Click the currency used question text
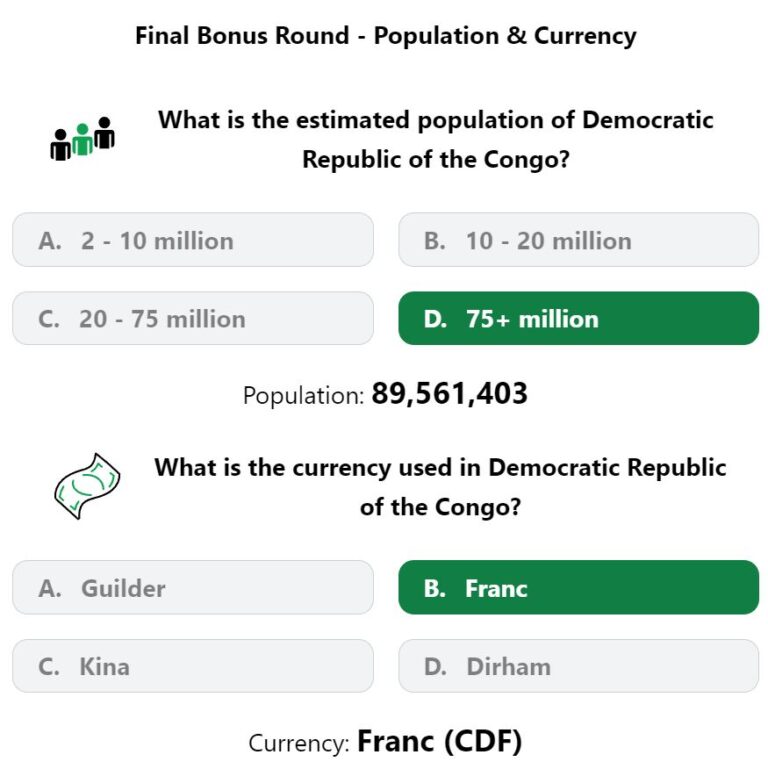The width and height of the screenshot is (768, 769). point(440,487)
